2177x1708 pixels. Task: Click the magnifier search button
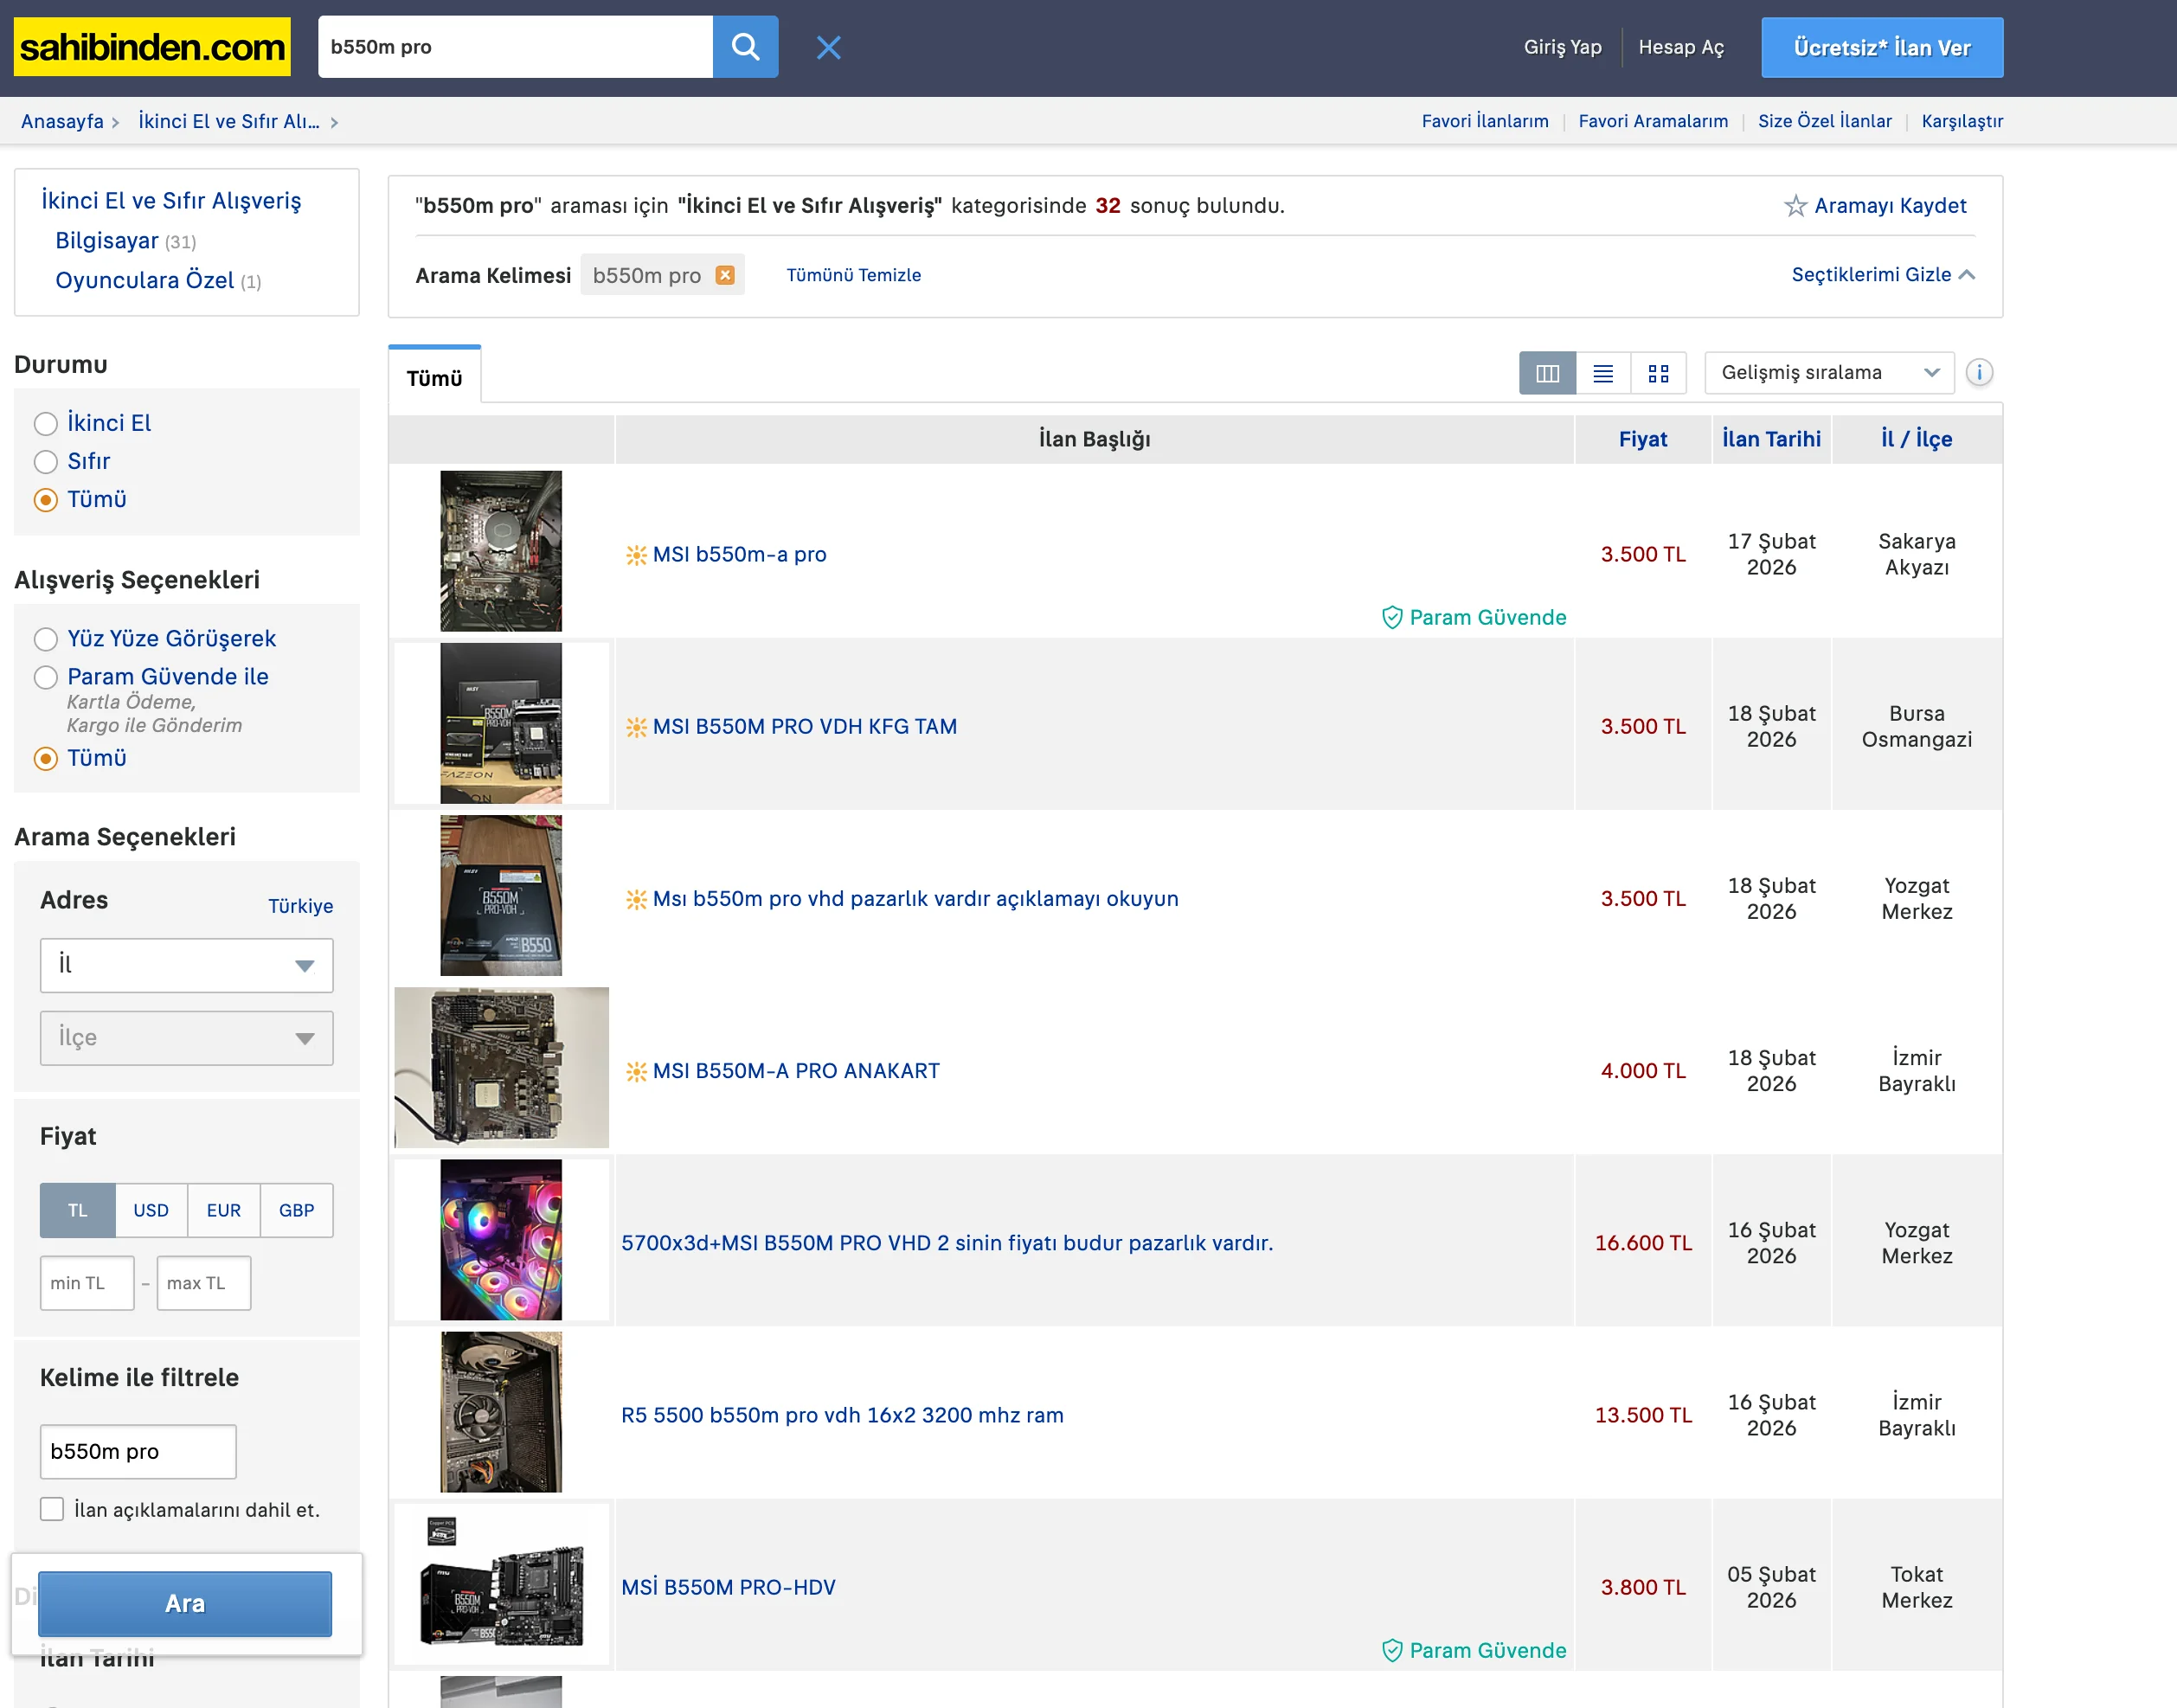pyautogui.click(x=745, y=47)
